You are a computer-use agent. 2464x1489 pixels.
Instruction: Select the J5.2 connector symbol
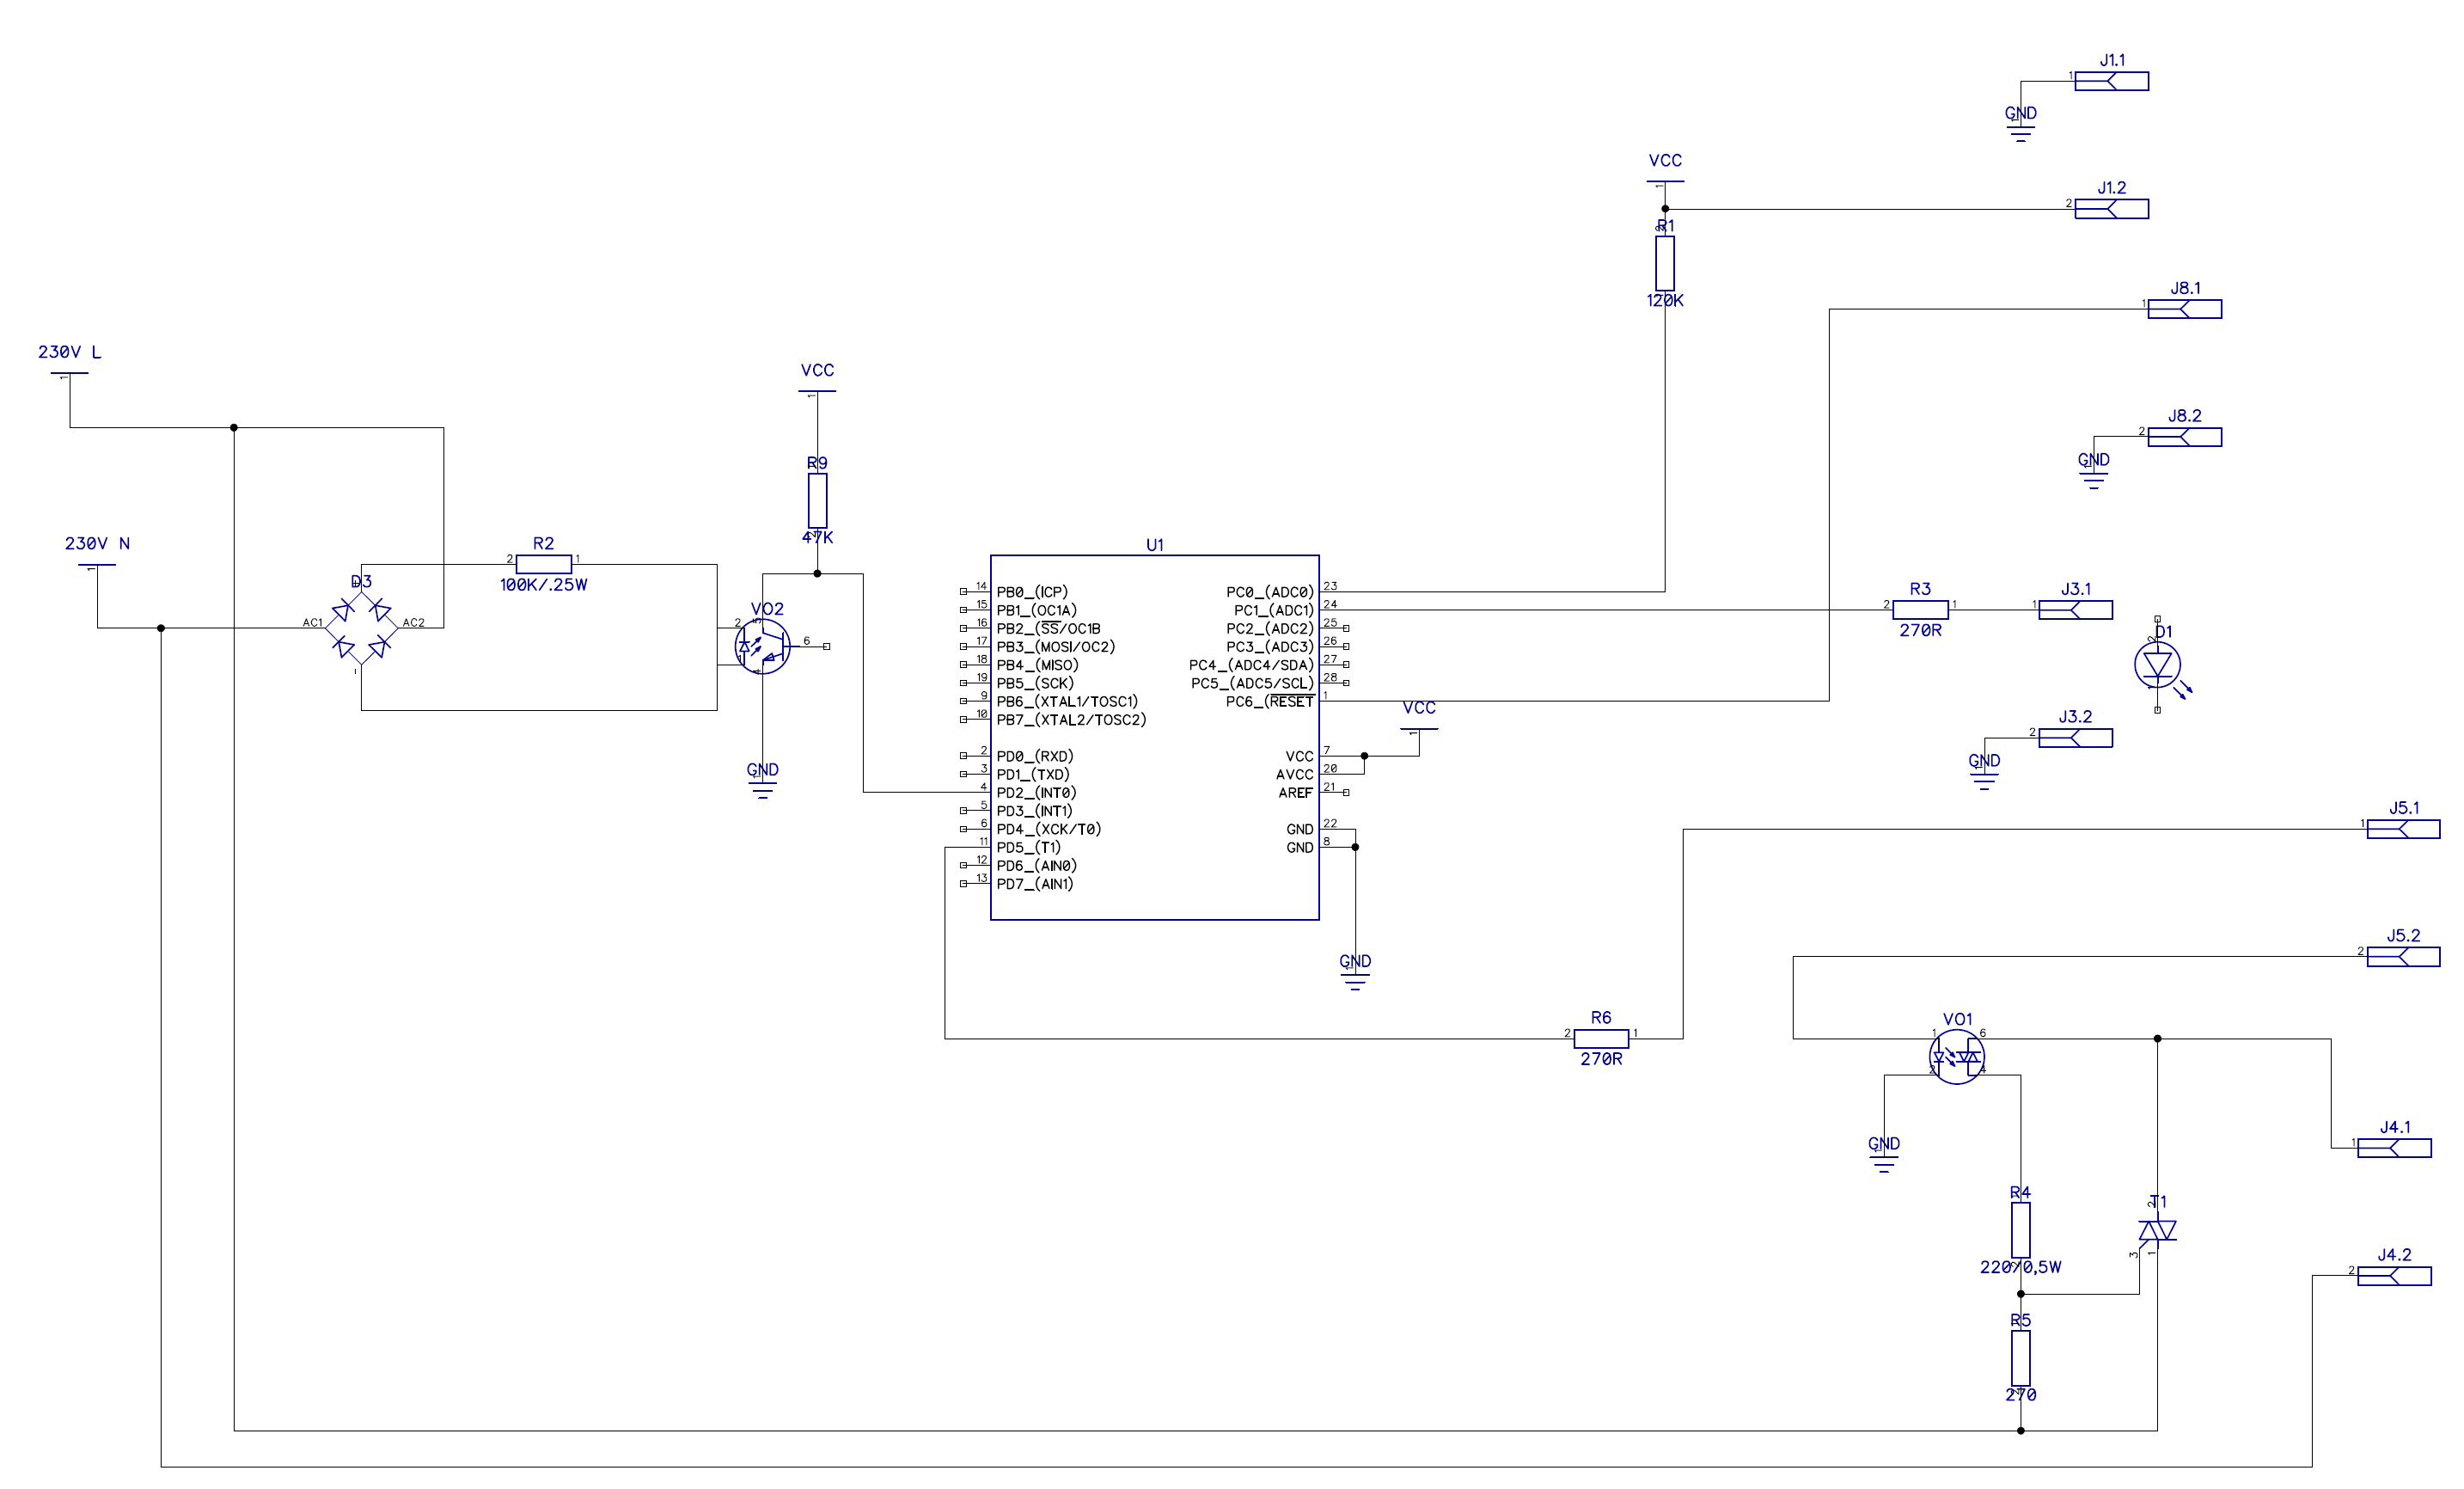point(2403,957)
